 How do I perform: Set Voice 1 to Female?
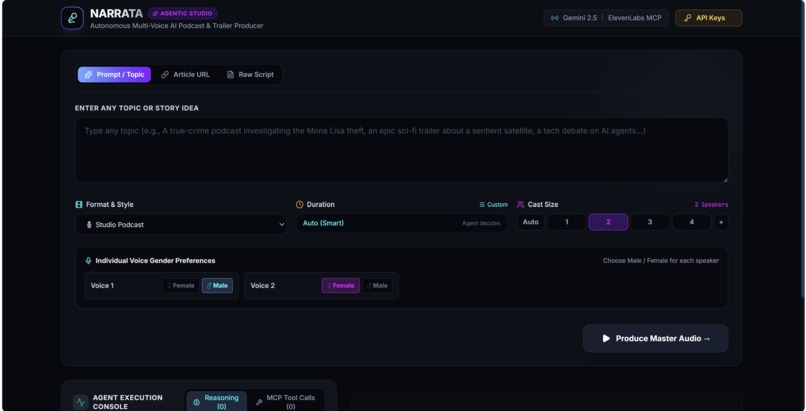click(x=180, y=286)
